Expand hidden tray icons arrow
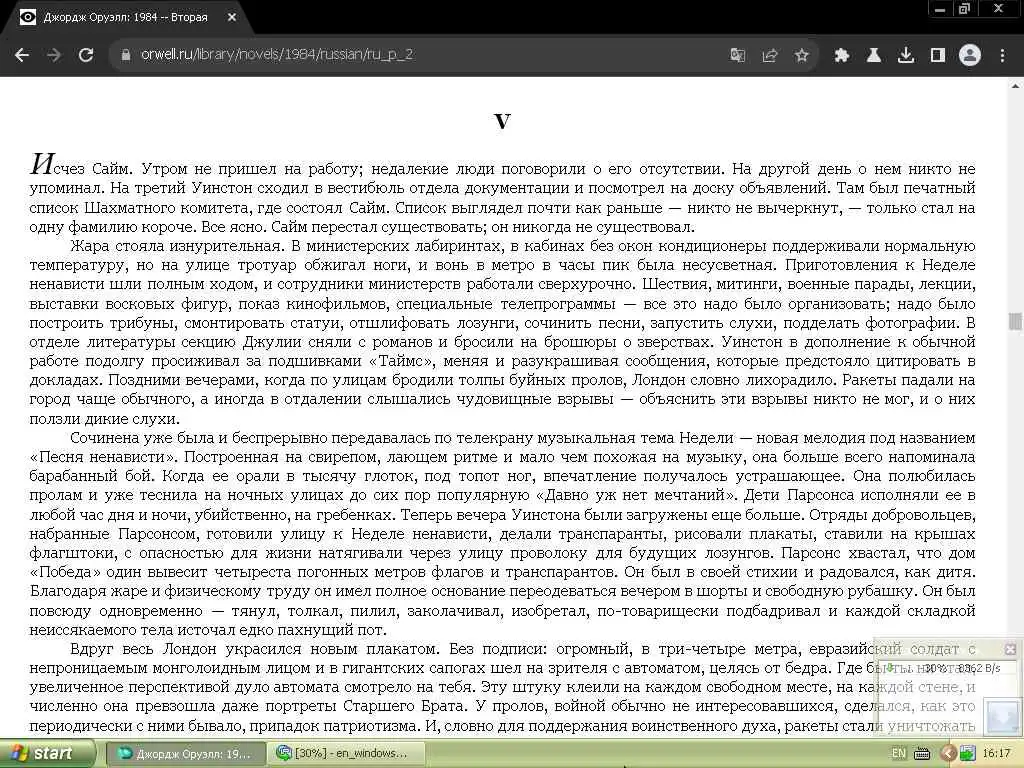The width and height of the screenshot is (1024, 768). 948,754
